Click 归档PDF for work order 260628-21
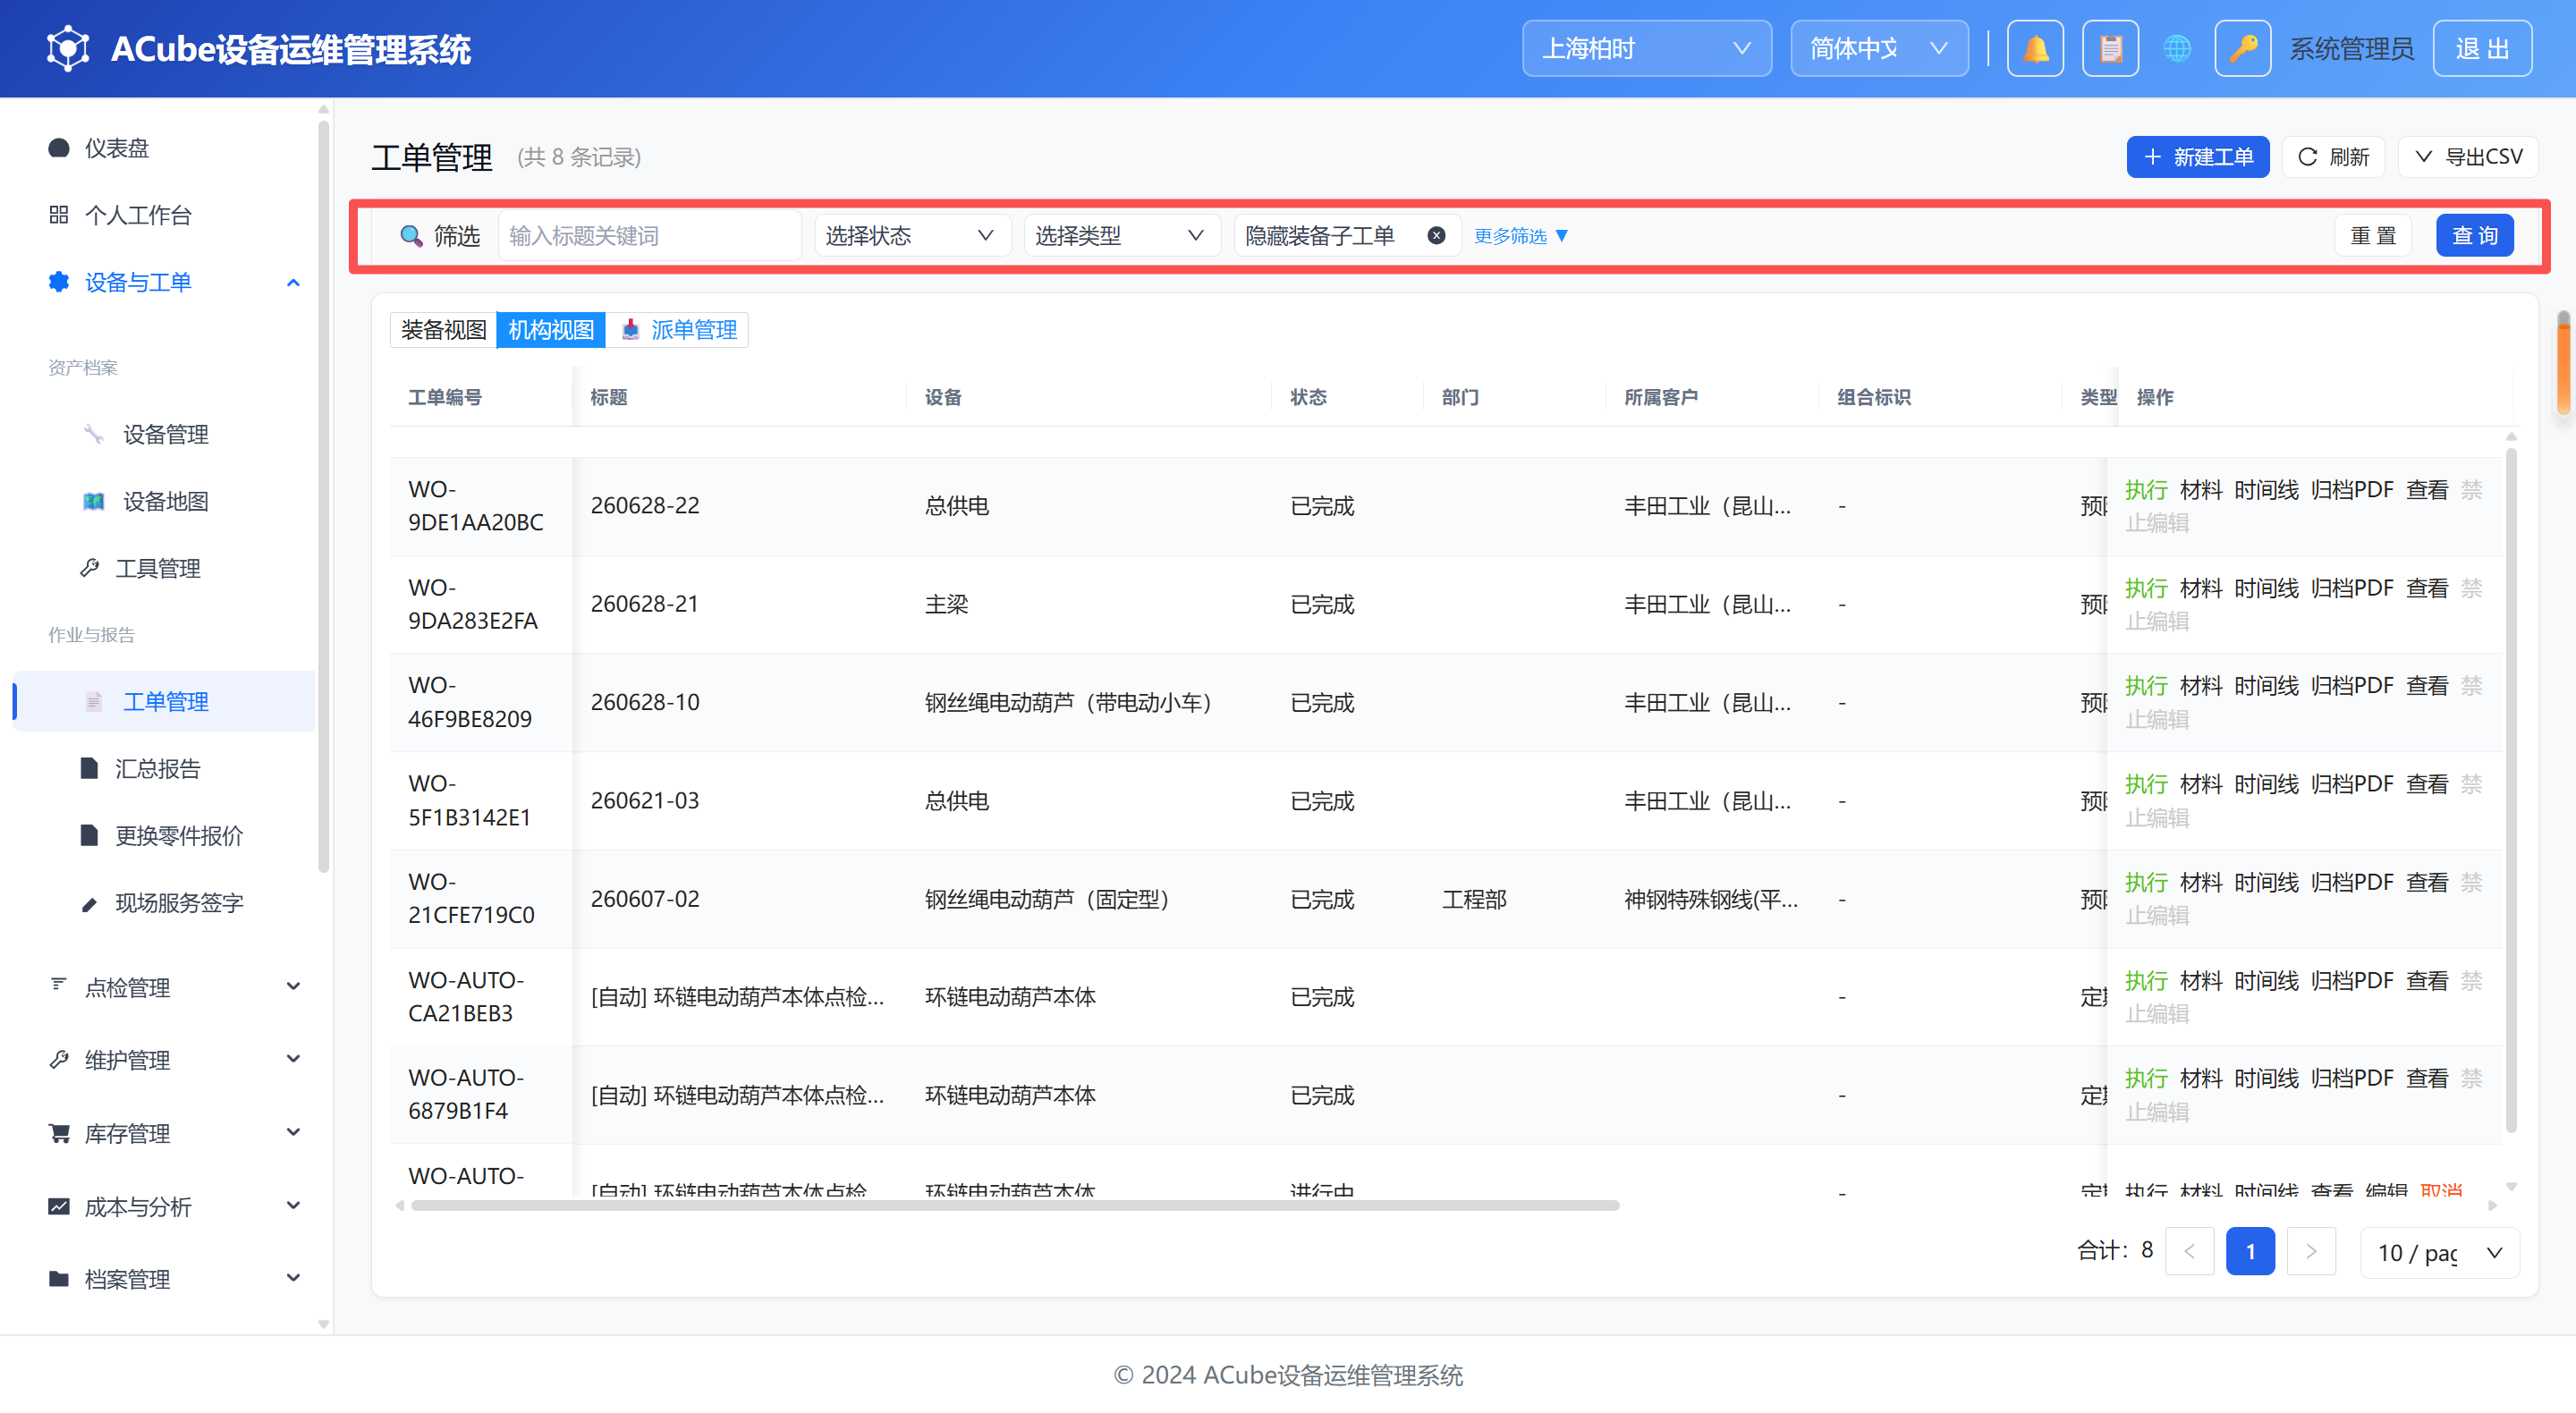Screen dimensions: 2576x1413 [x=2351, y=588]
